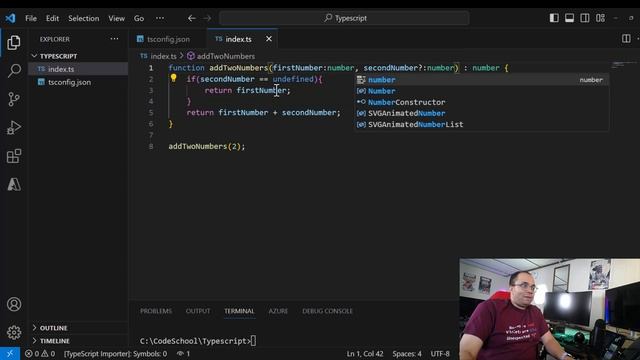Switch to the Terminal panel tab
Image resolution: width=640 pixels, height=360 pixels.
tap(239, 311)
